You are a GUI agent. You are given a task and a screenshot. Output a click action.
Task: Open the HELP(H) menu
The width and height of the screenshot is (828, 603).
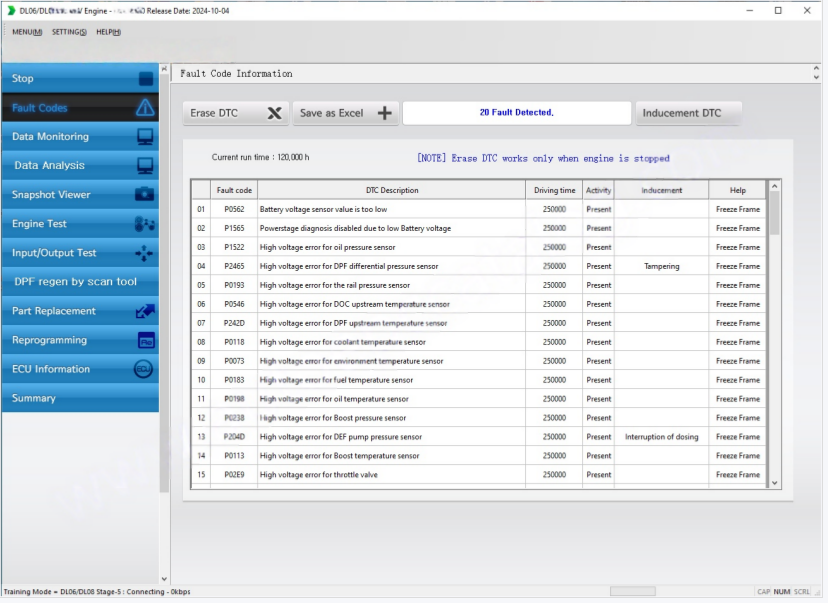[108, 32]
